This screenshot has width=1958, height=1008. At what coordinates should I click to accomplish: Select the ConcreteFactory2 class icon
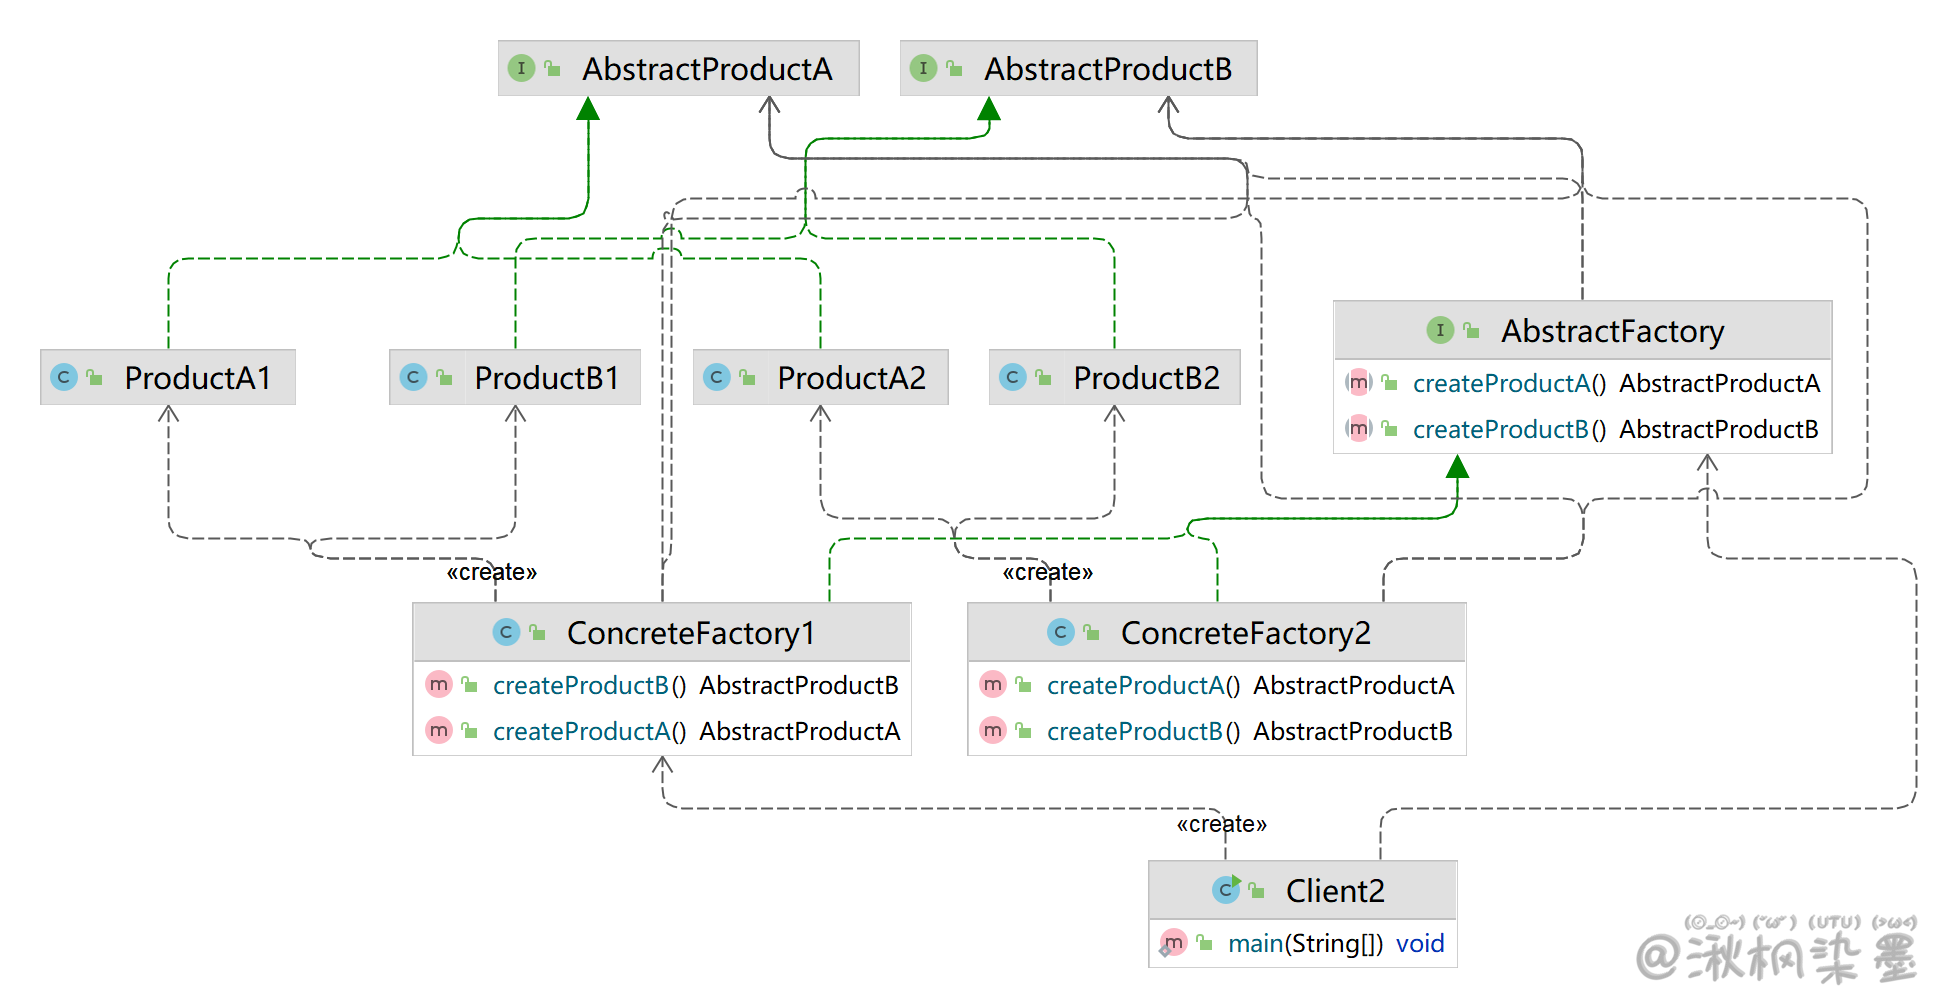coord(1061,632)
